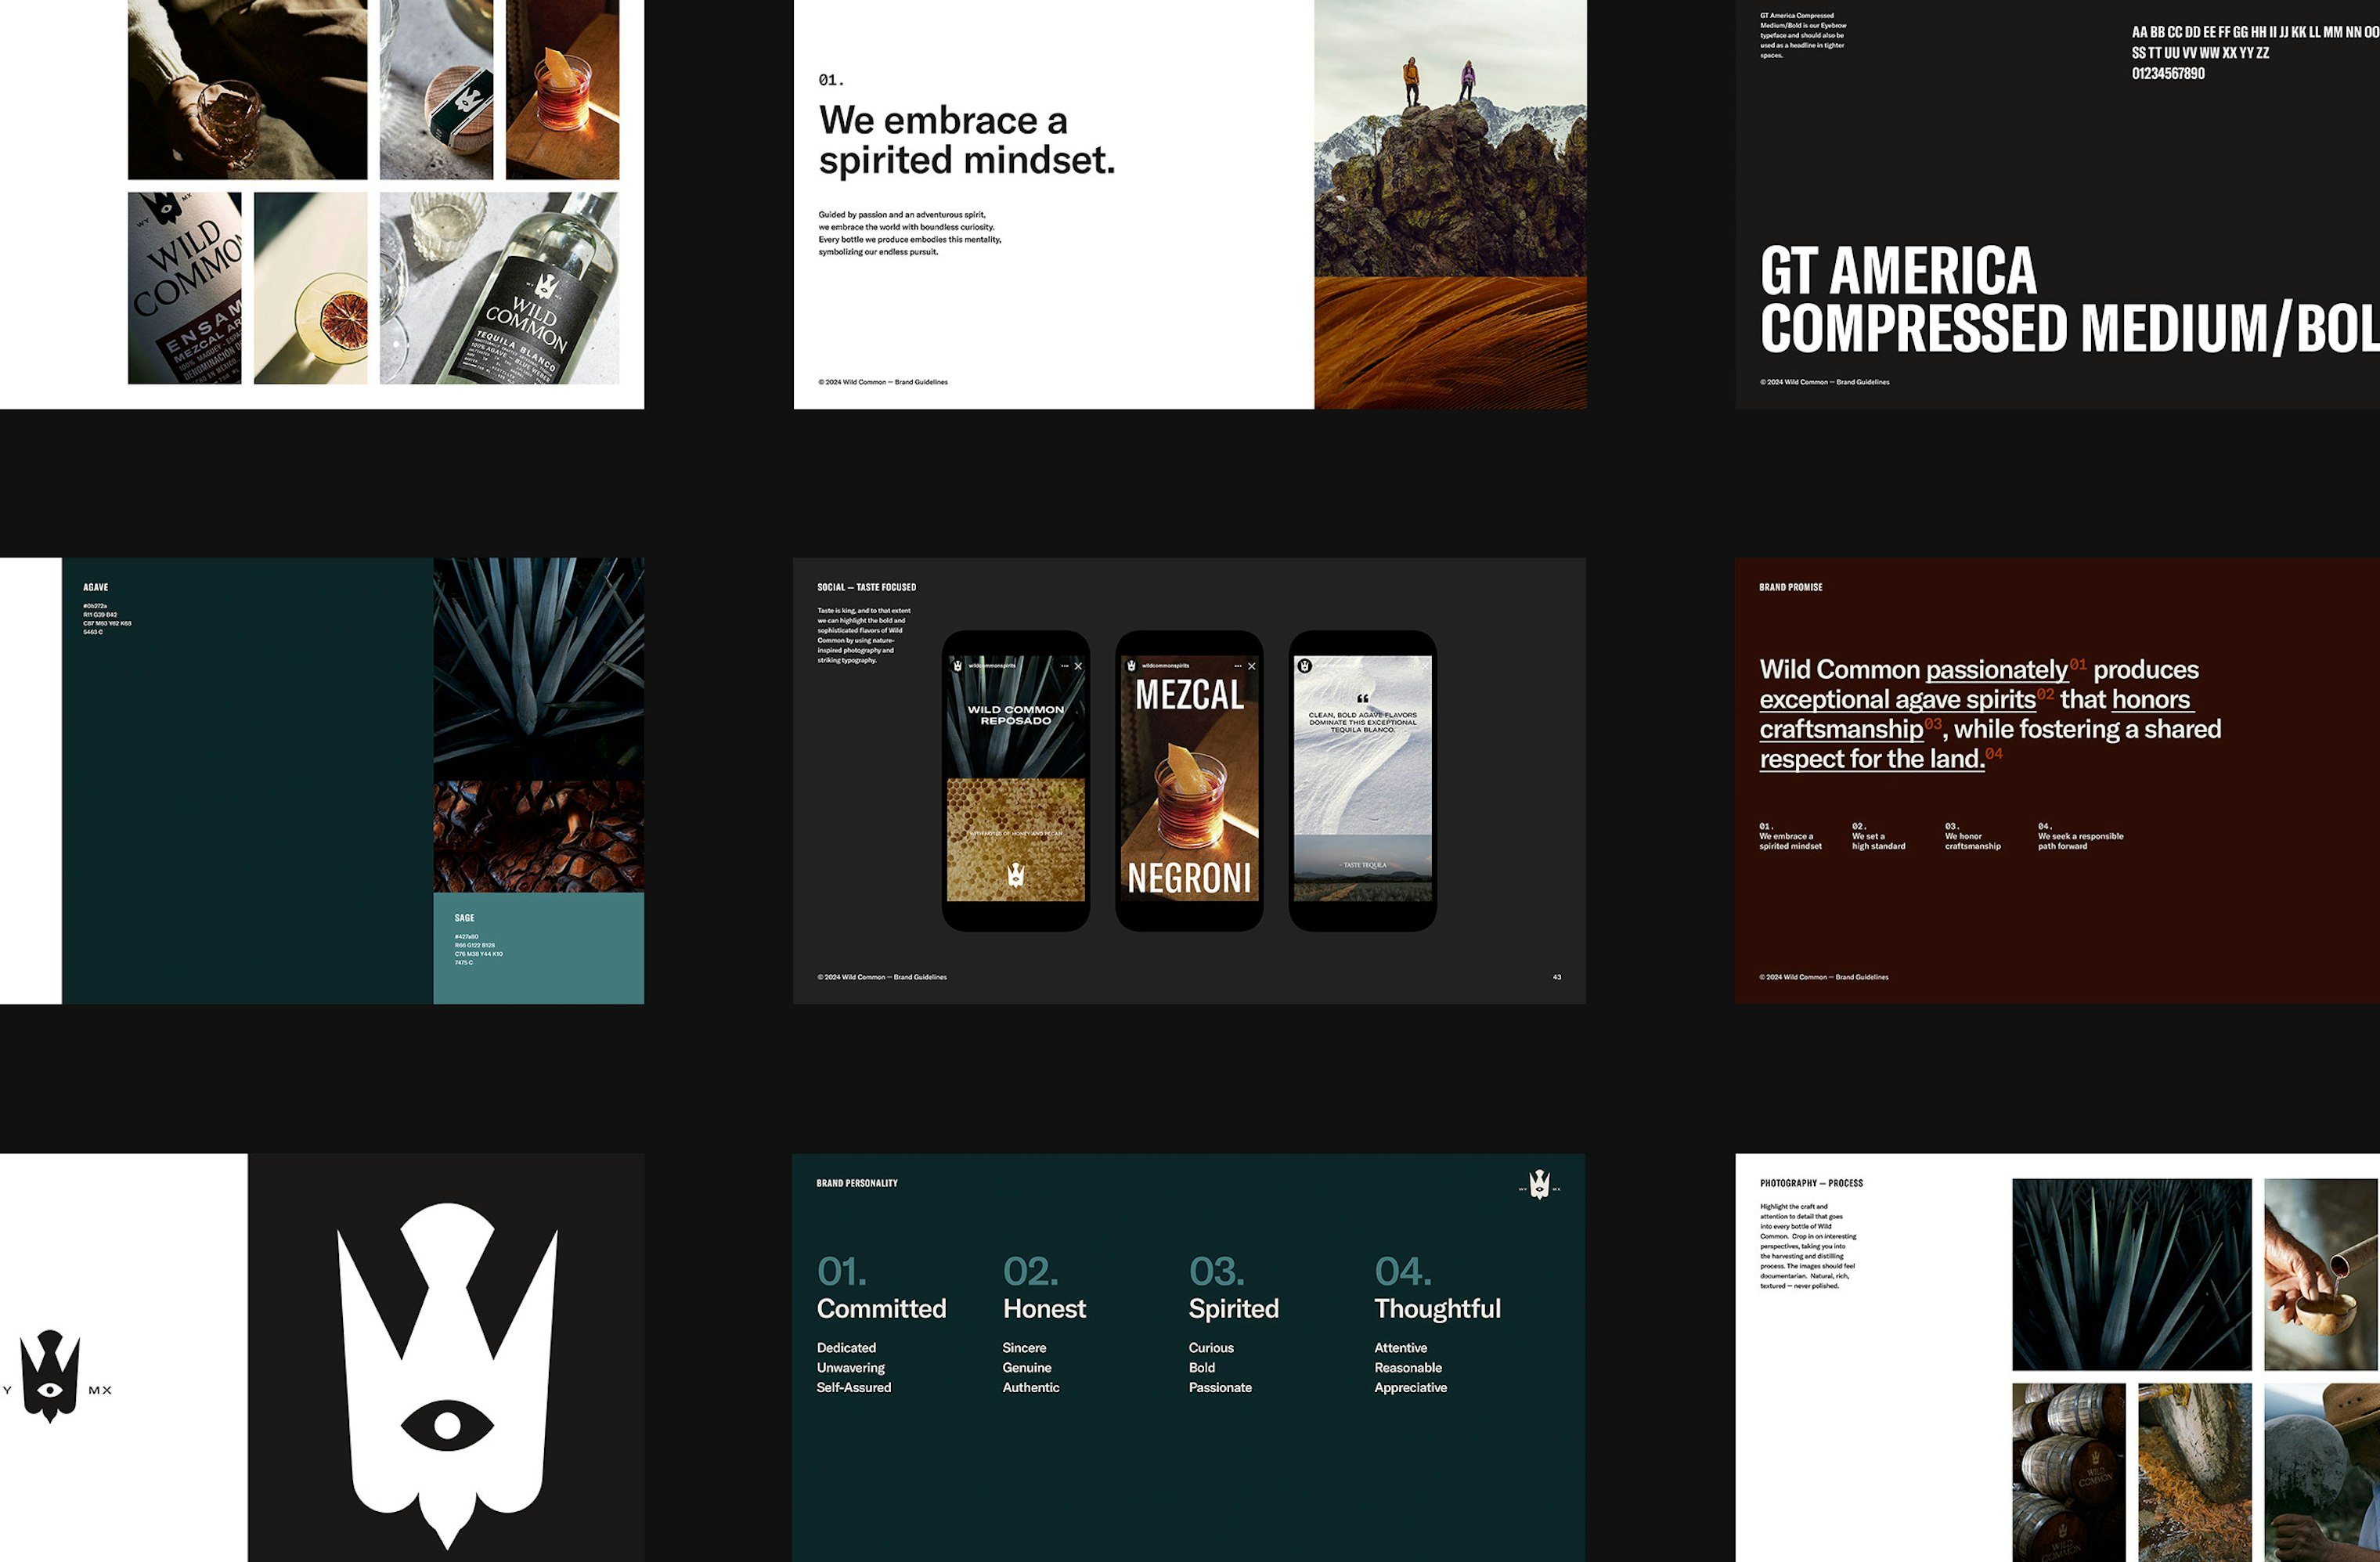Click the underlined word passionately

tap(1996, 669)
